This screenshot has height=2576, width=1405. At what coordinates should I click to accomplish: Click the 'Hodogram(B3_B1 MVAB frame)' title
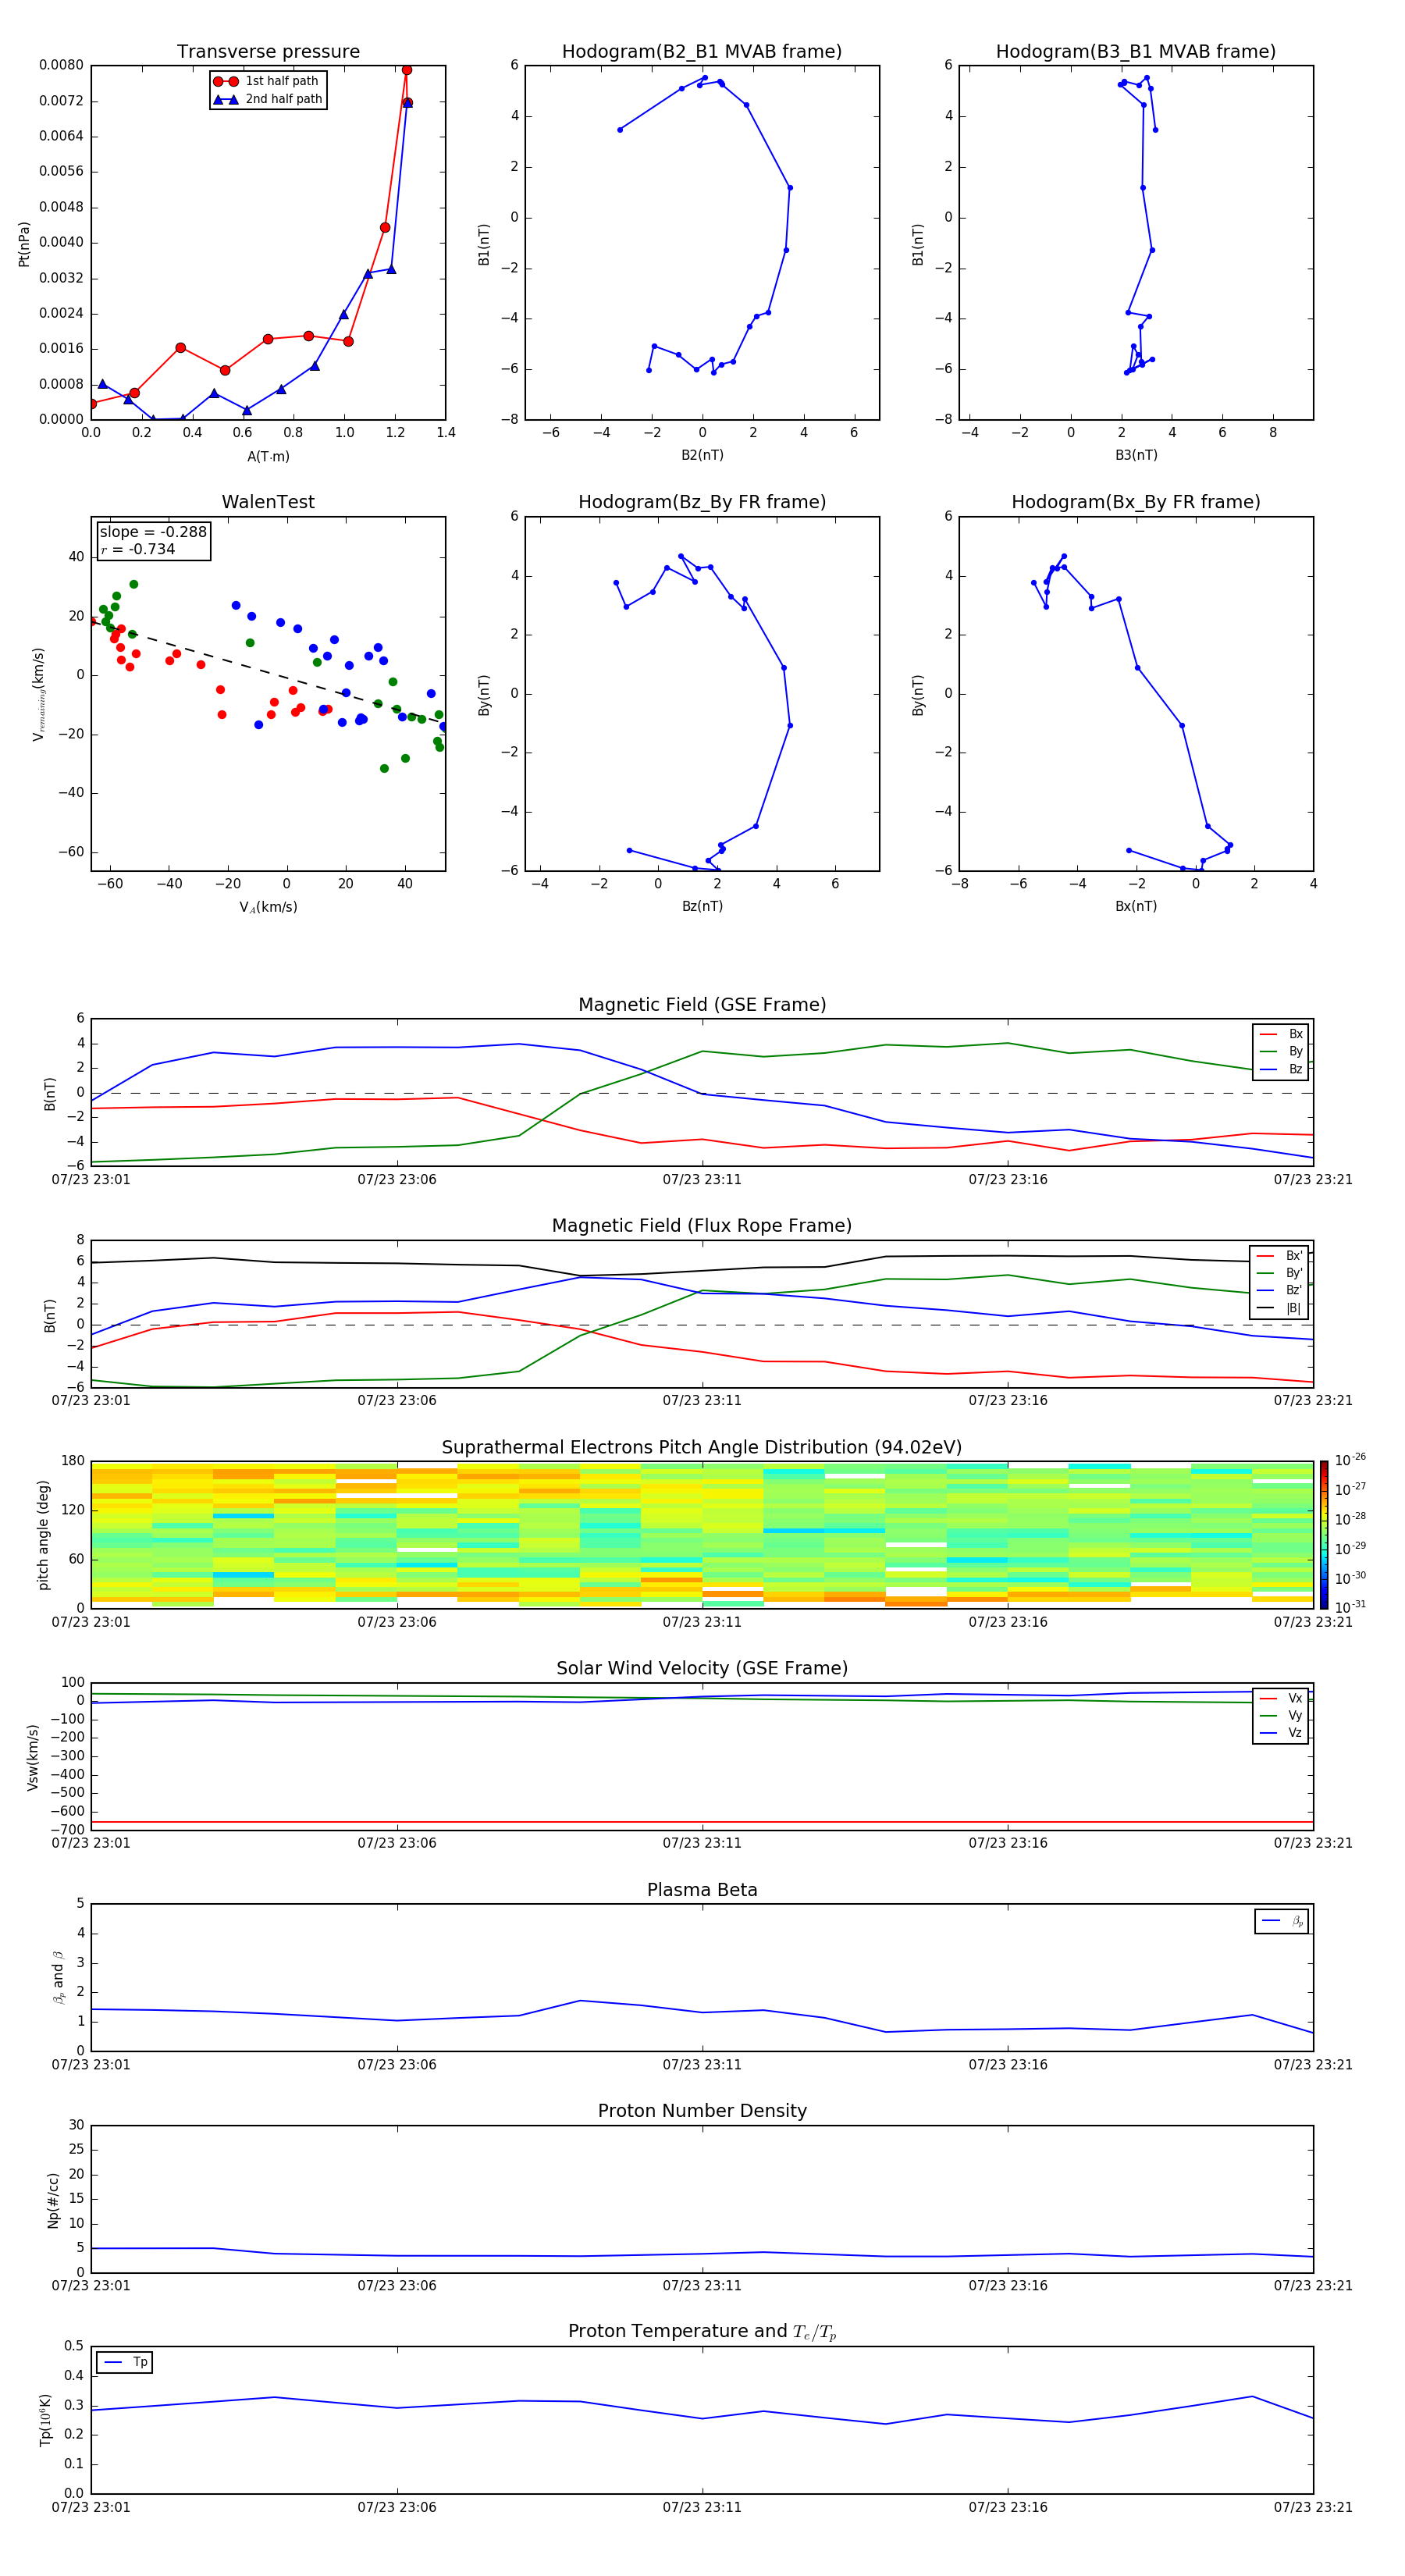coord(1136,52)
